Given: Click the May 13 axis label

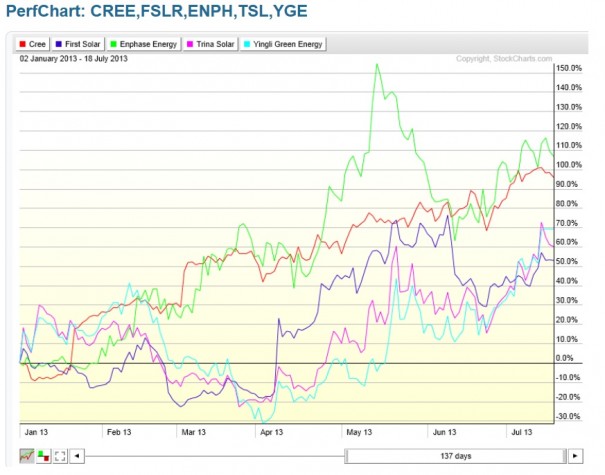Looking at the screenshot, I should [359, 432].
